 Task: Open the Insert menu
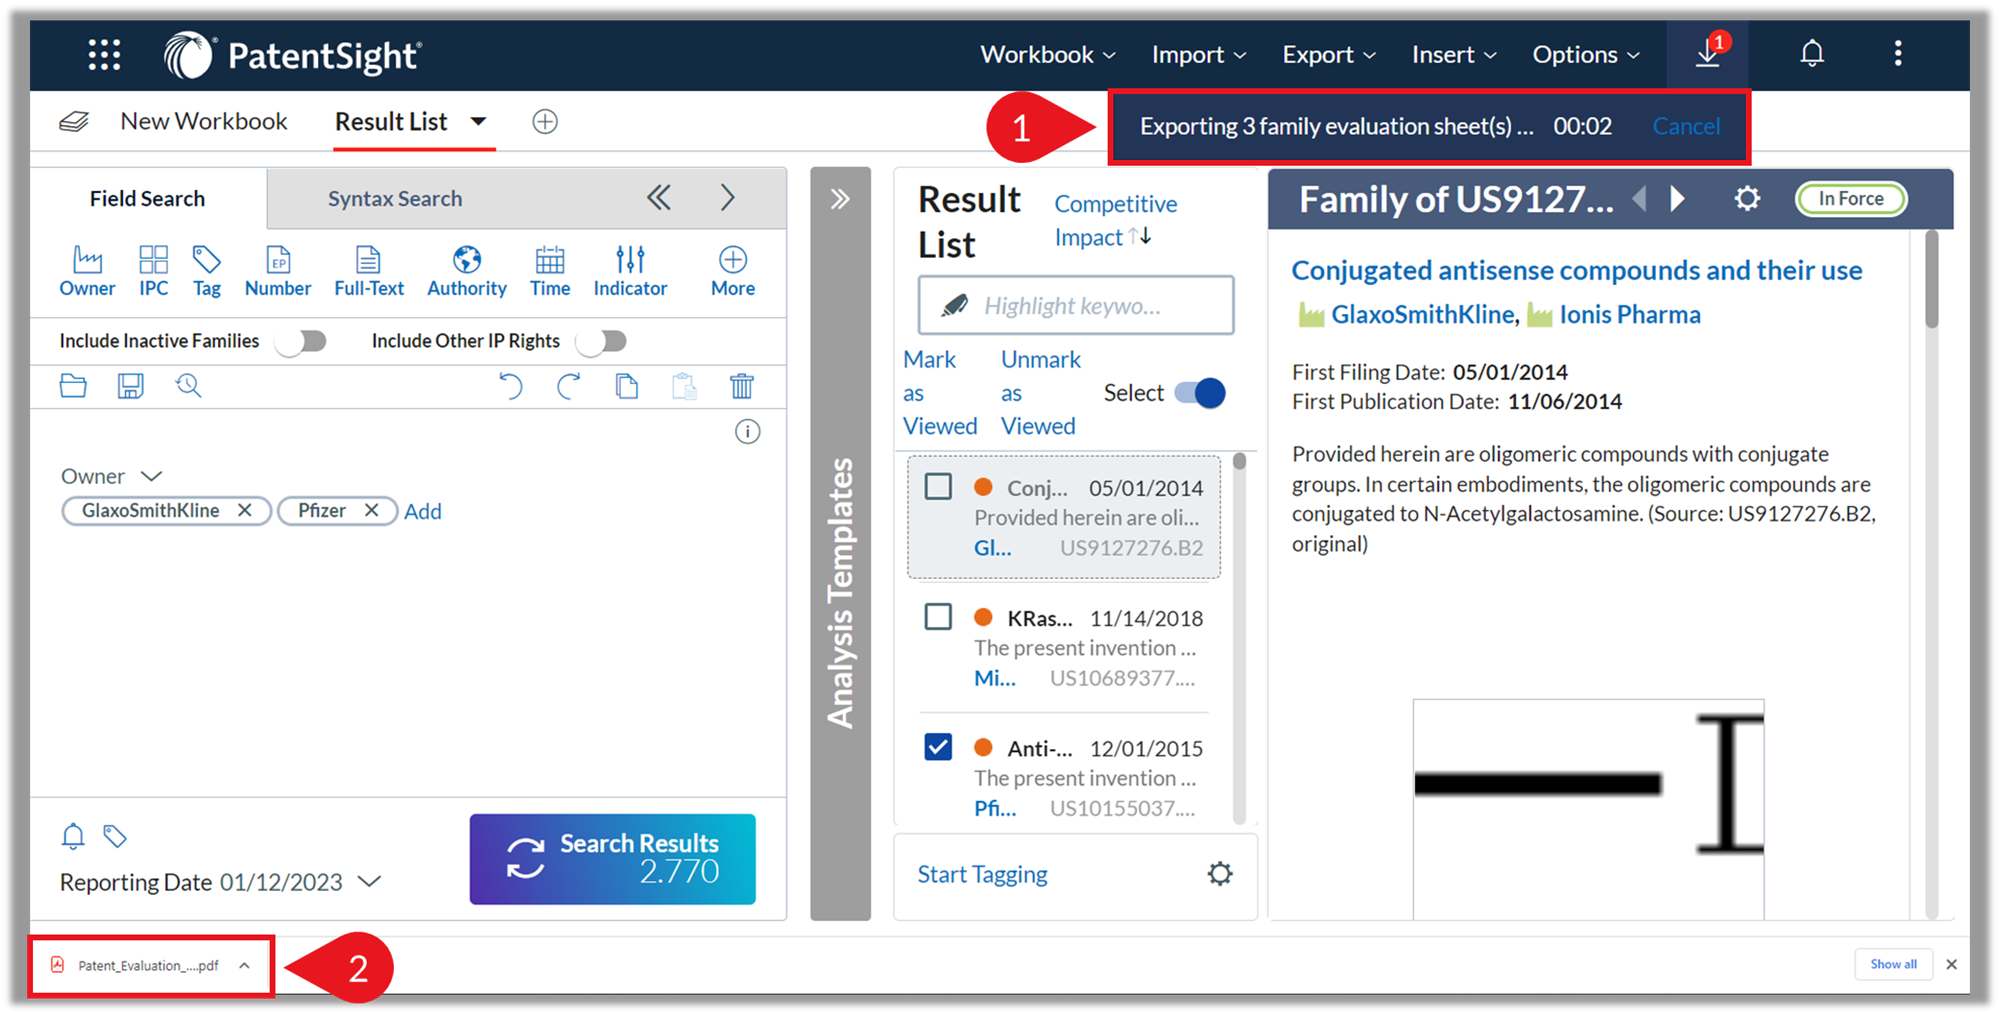(x=1454, y=54)
